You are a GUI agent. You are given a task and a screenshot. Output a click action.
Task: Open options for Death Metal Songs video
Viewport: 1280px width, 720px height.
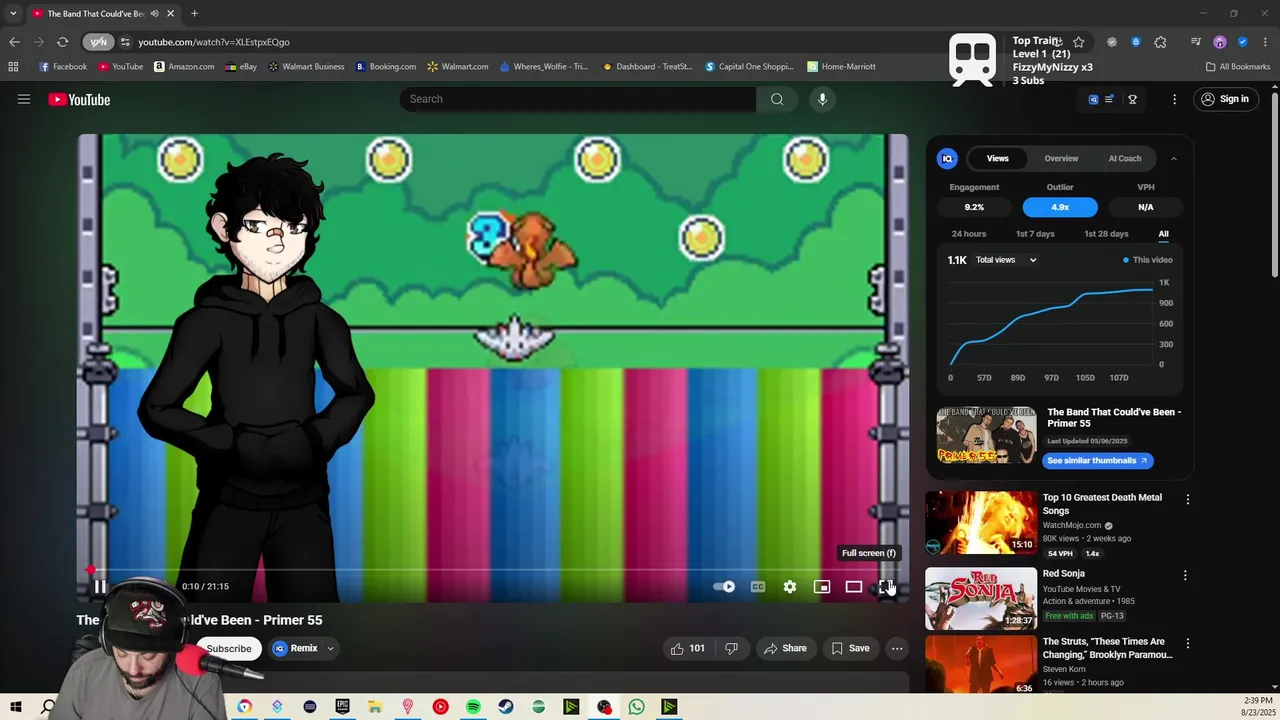(1188, 499)
